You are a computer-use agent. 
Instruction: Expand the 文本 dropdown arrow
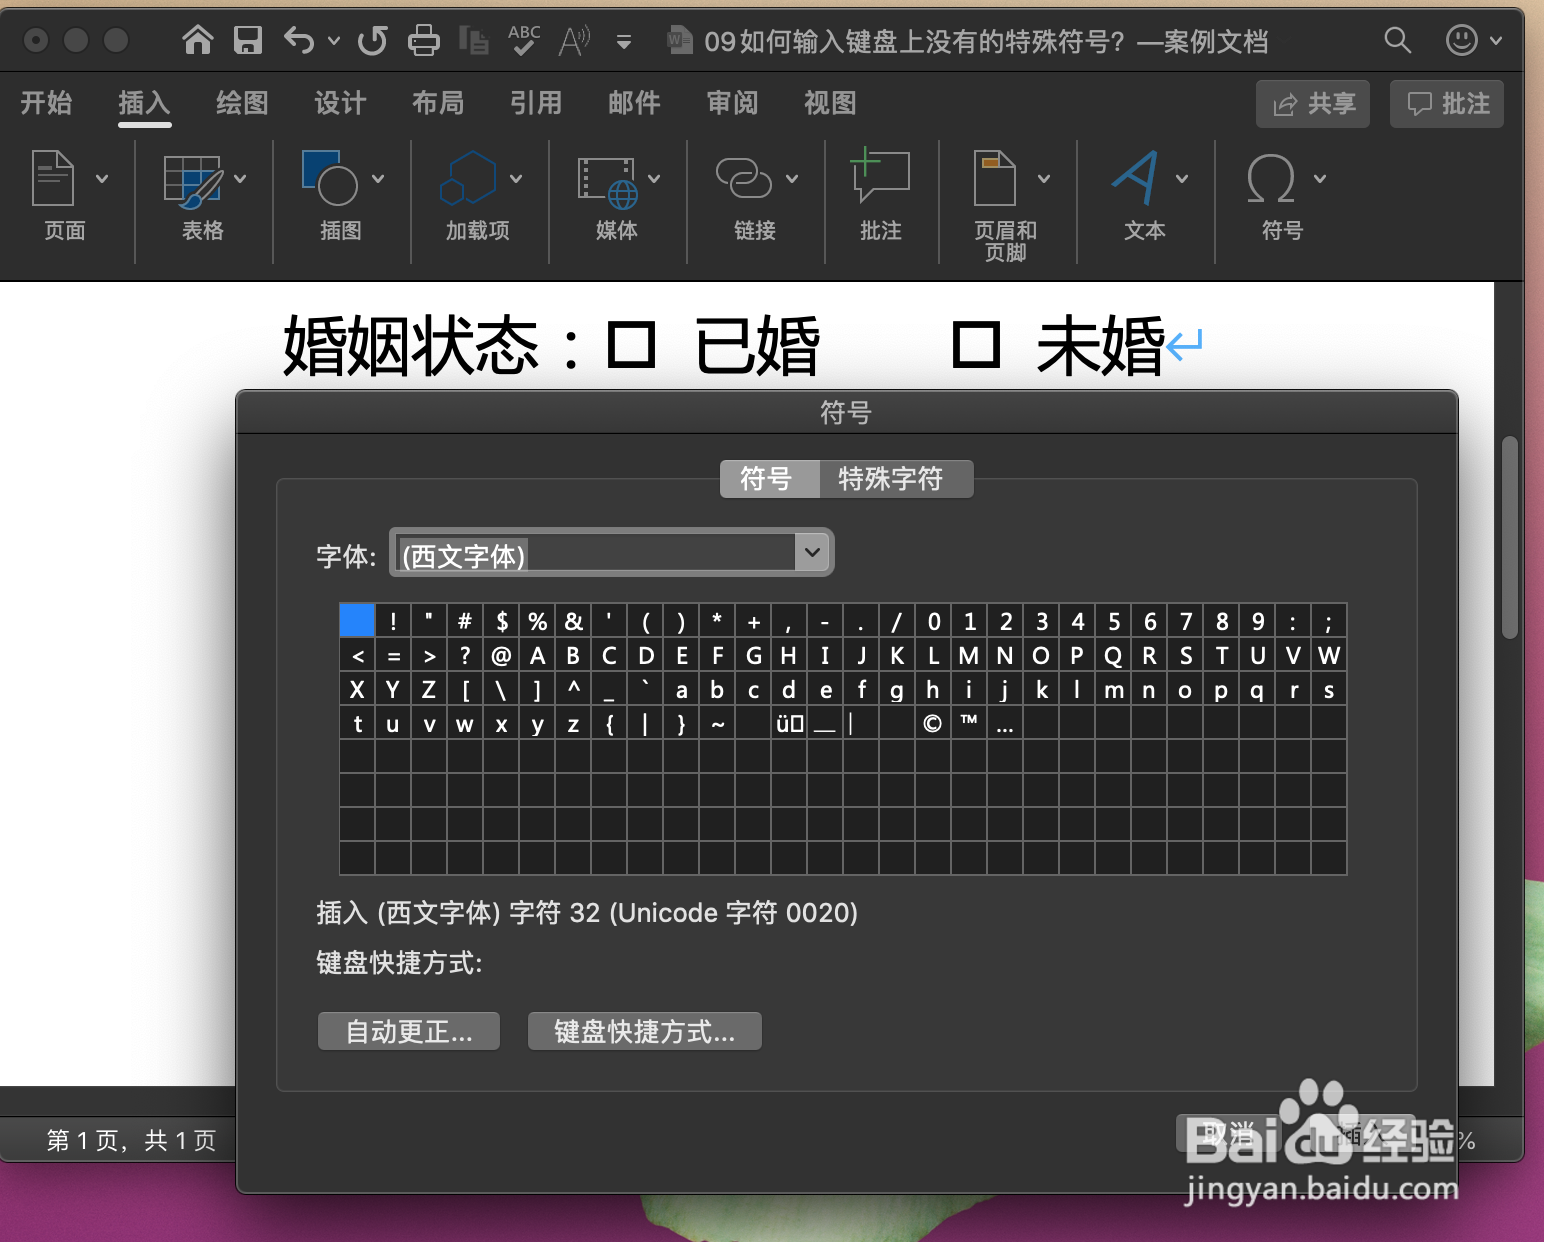pyautogui.click(x=1182, y=179)
